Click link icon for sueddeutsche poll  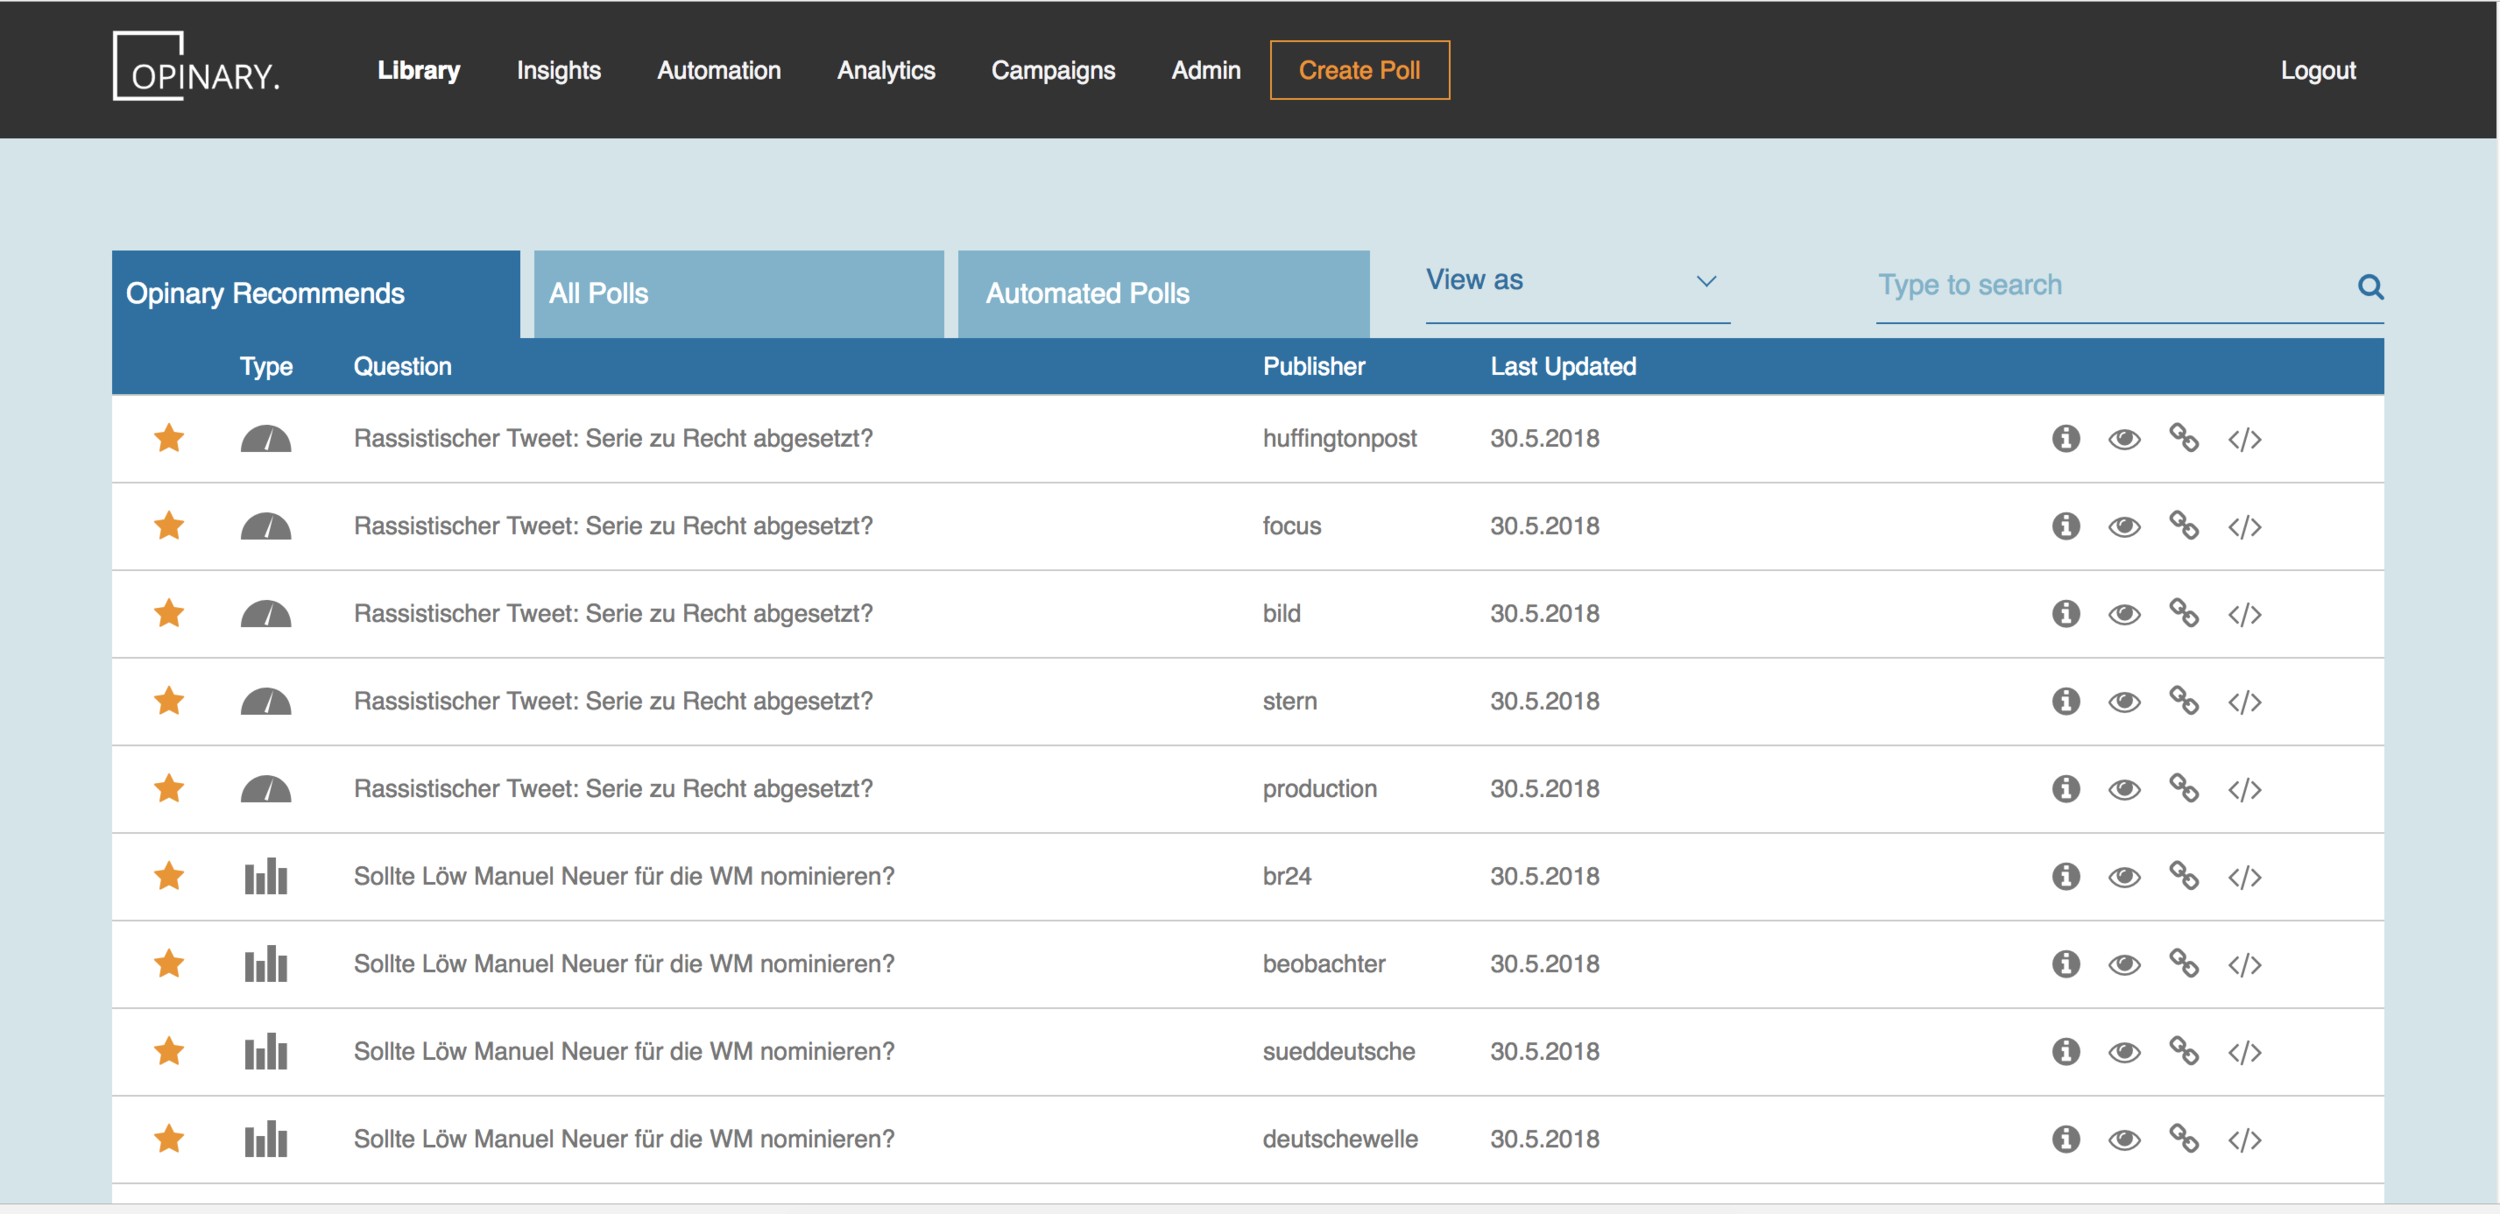[2184, 1051]
